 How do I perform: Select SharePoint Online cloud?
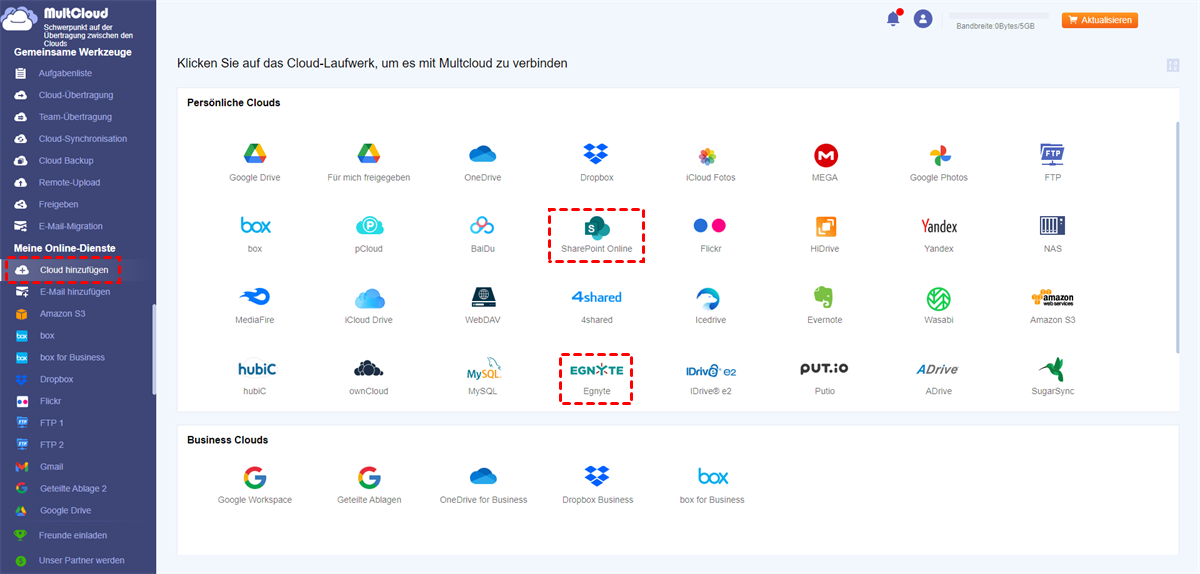click(598, 226)
